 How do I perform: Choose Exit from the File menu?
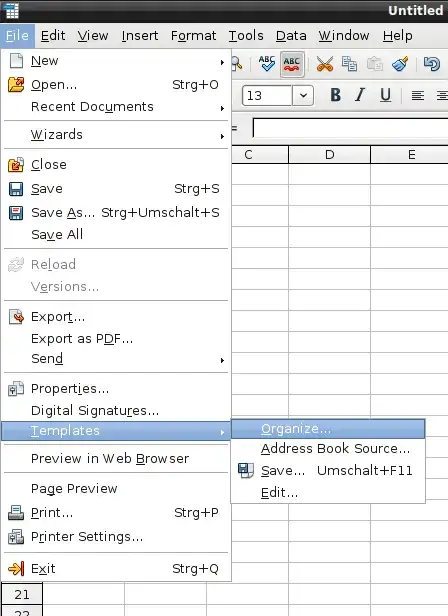tap(116, 568)
